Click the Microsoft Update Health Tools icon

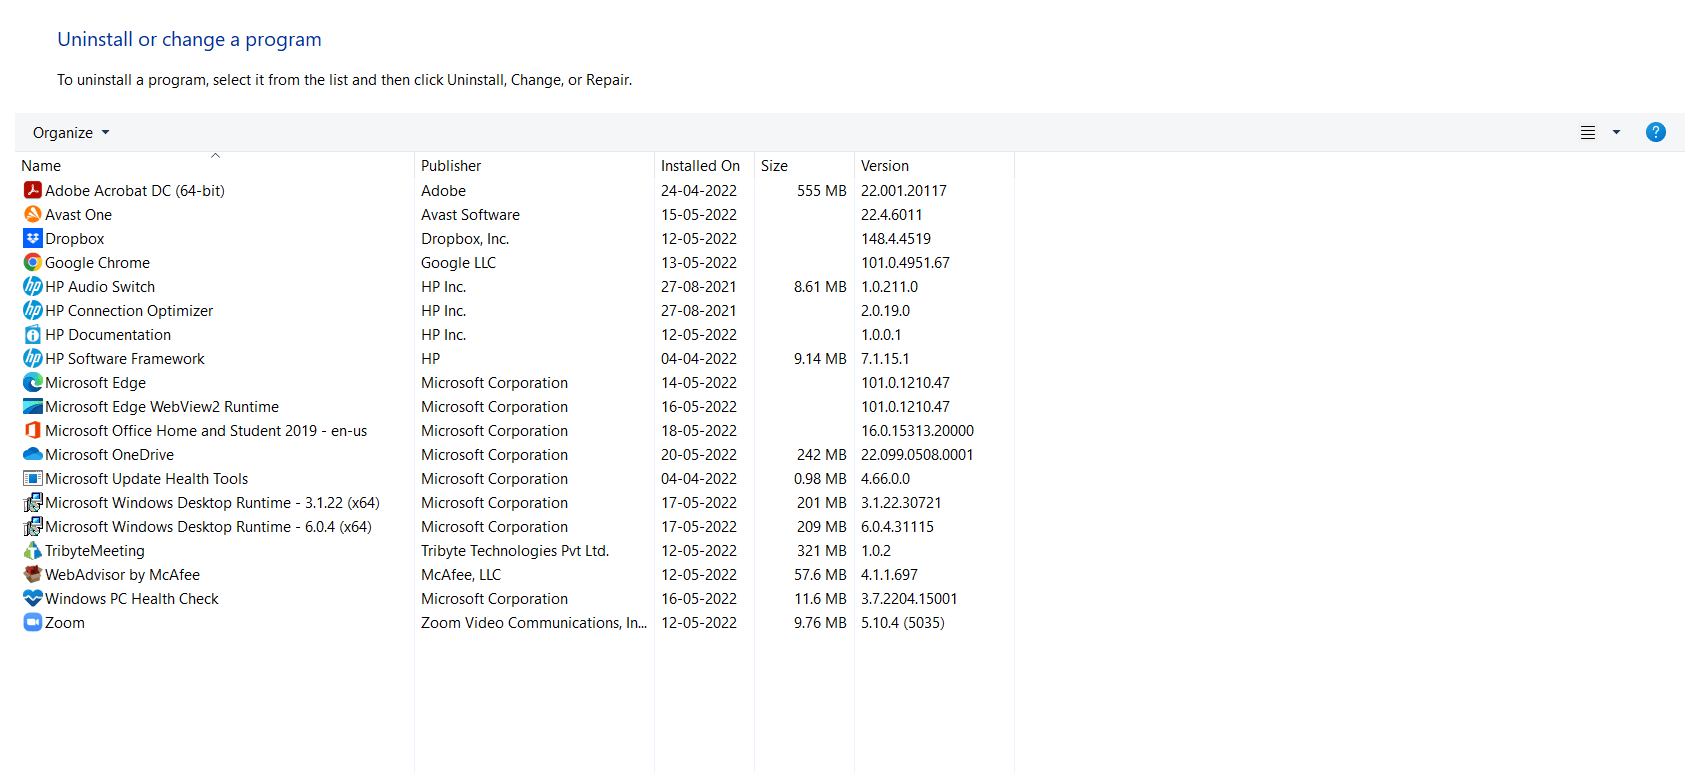pos(33,478)
